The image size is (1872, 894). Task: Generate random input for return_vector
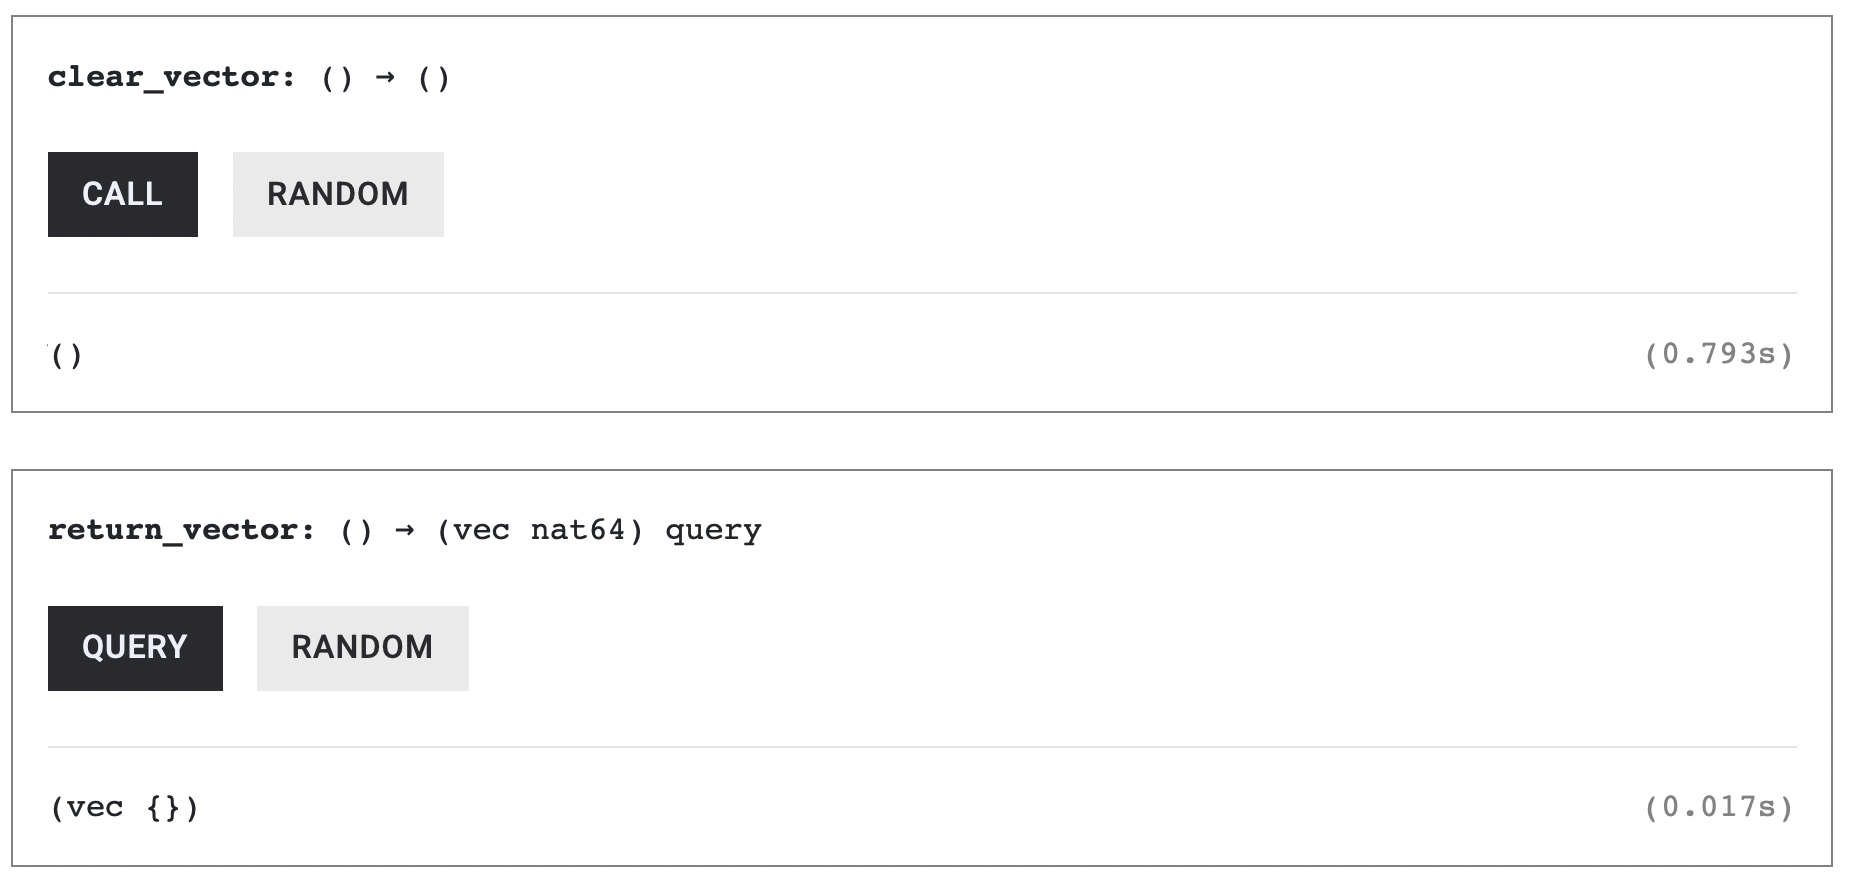pyautogui.click(x=362, y=647)
